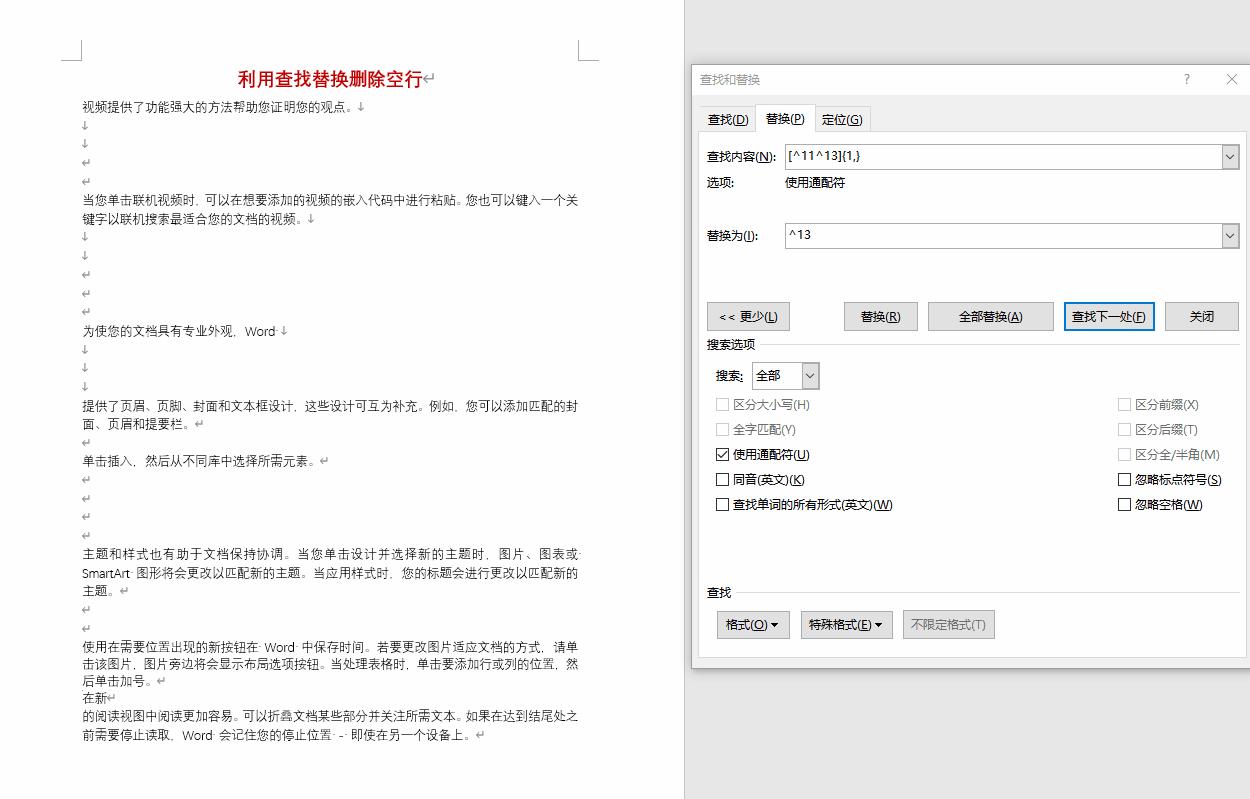Check the 忽略空格 checkbox

(x=1124, y=504)
